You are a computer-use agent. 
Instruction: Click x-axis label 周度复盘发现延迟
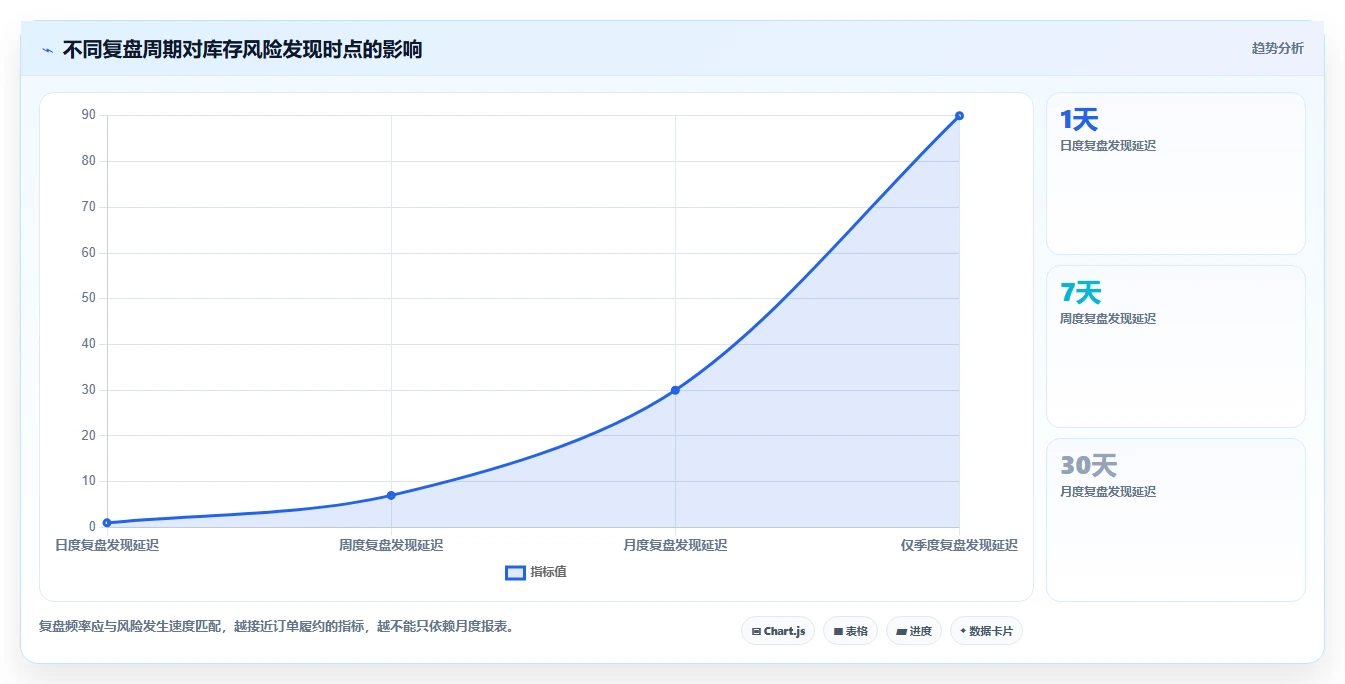391,545
